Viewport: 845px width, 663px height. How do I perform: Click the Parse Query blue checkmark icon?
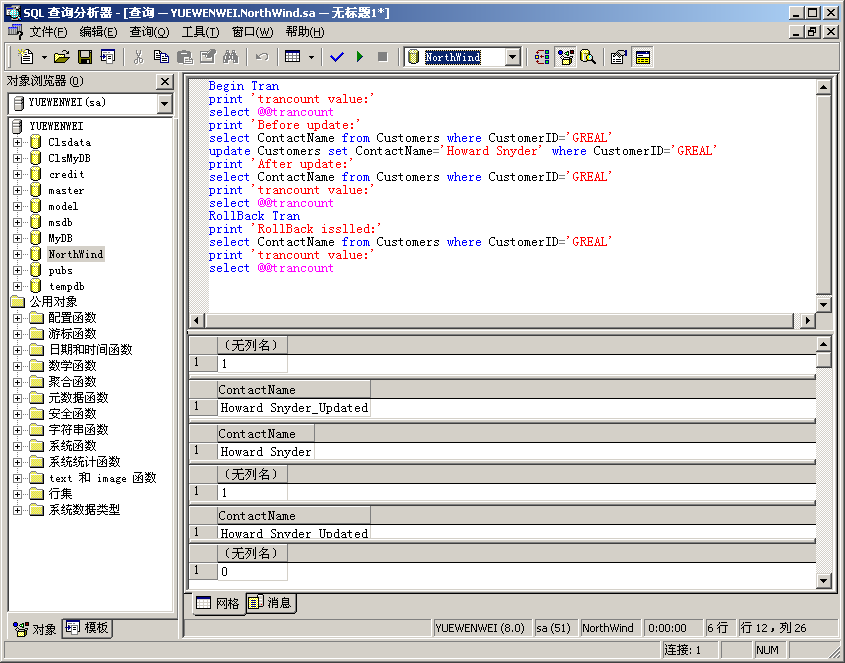337,57
